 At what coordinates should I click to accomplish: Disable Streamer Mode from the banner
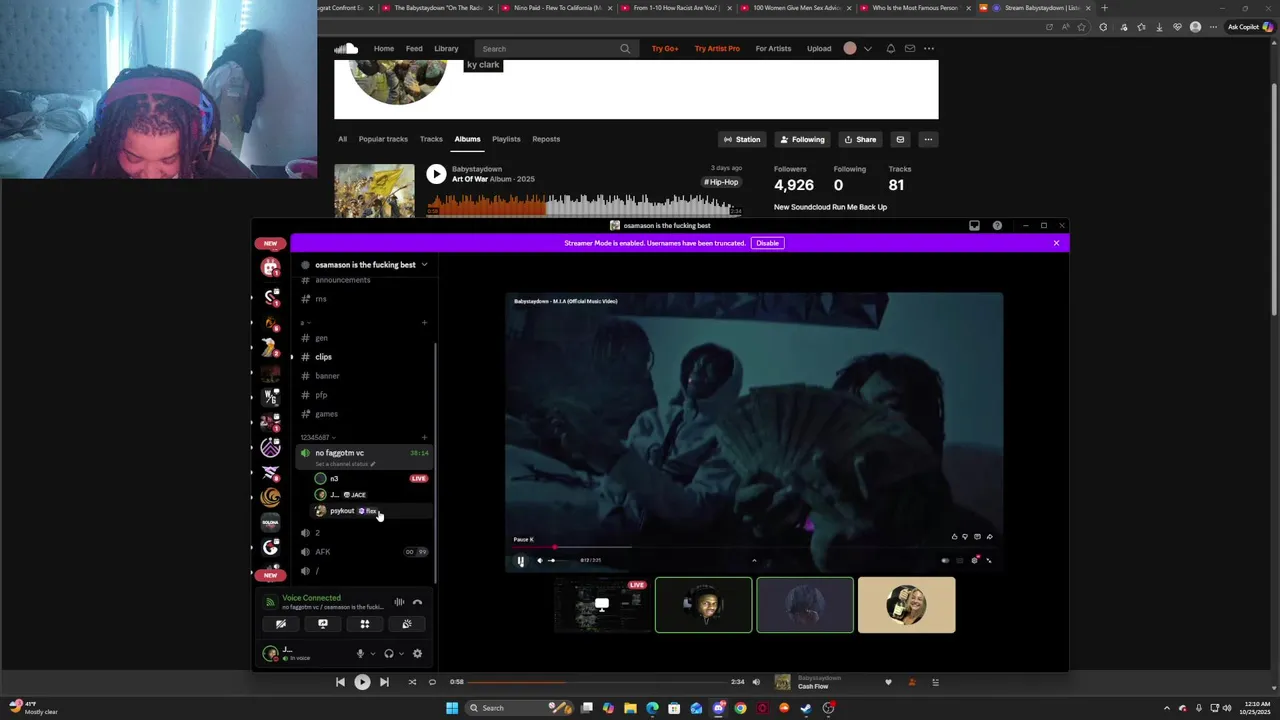(767, 243)
